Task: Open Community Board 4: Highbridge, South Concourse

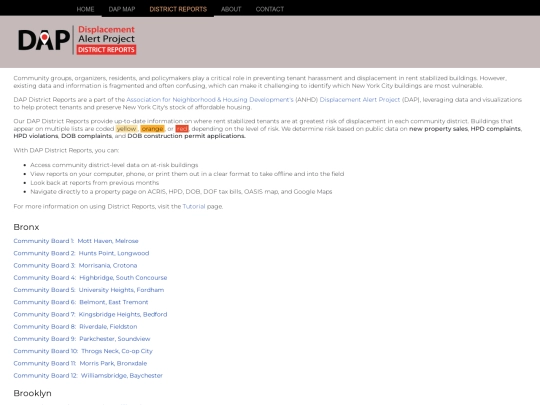Action: (x=90, y=278)
